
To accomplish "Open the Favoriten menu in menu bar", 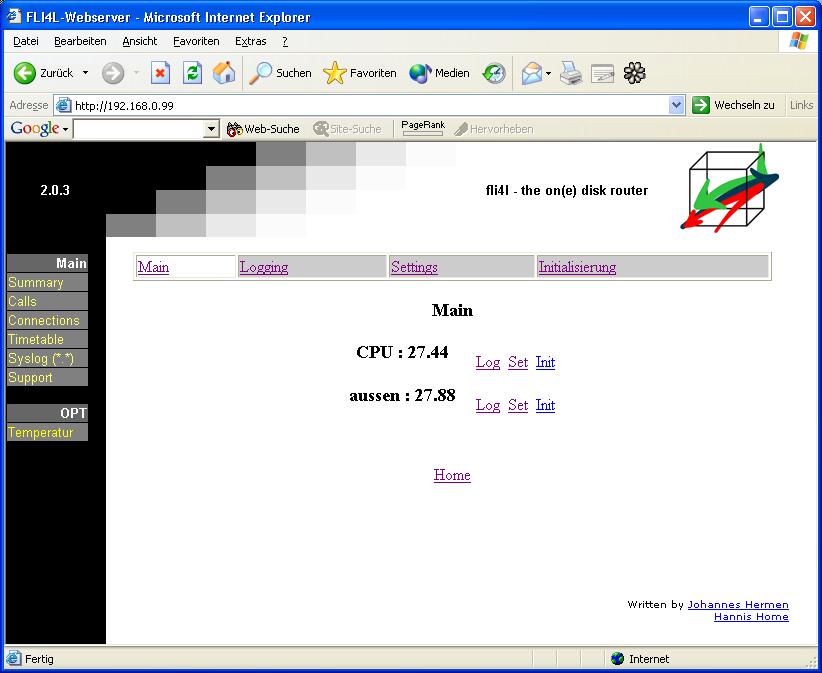I will [196, 41].
